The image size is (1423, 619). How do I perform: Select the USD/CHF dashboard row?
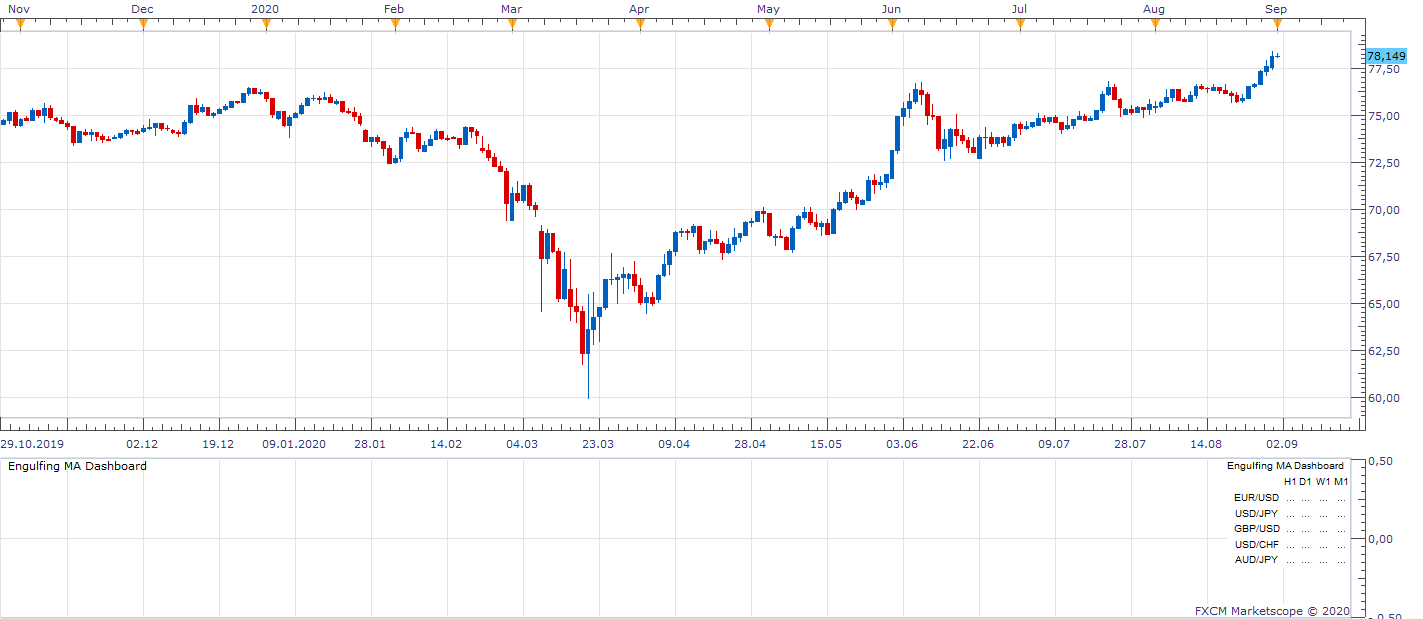tap(1291, 545)
